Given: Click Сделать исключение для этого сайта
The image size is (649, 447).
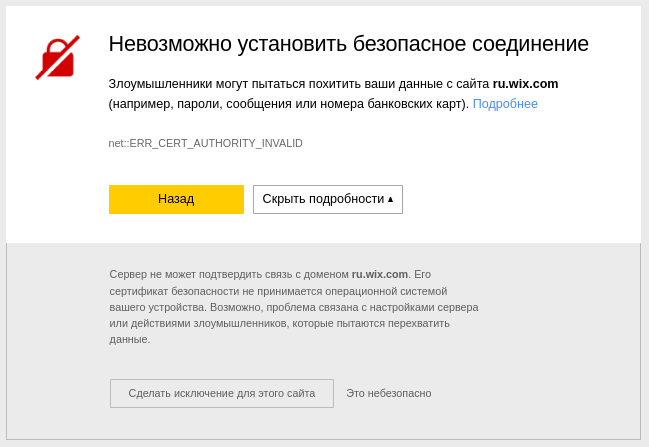Looking at the screenshot, I should (222, 393).
